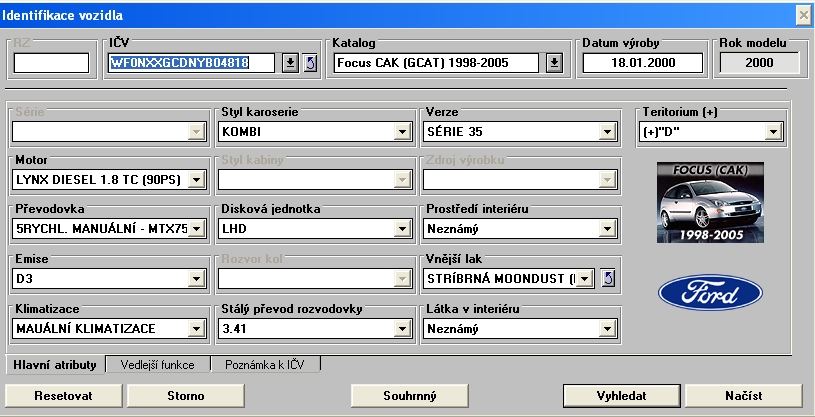Open the Klimatizace dropdown

click(x=196, y=328)
